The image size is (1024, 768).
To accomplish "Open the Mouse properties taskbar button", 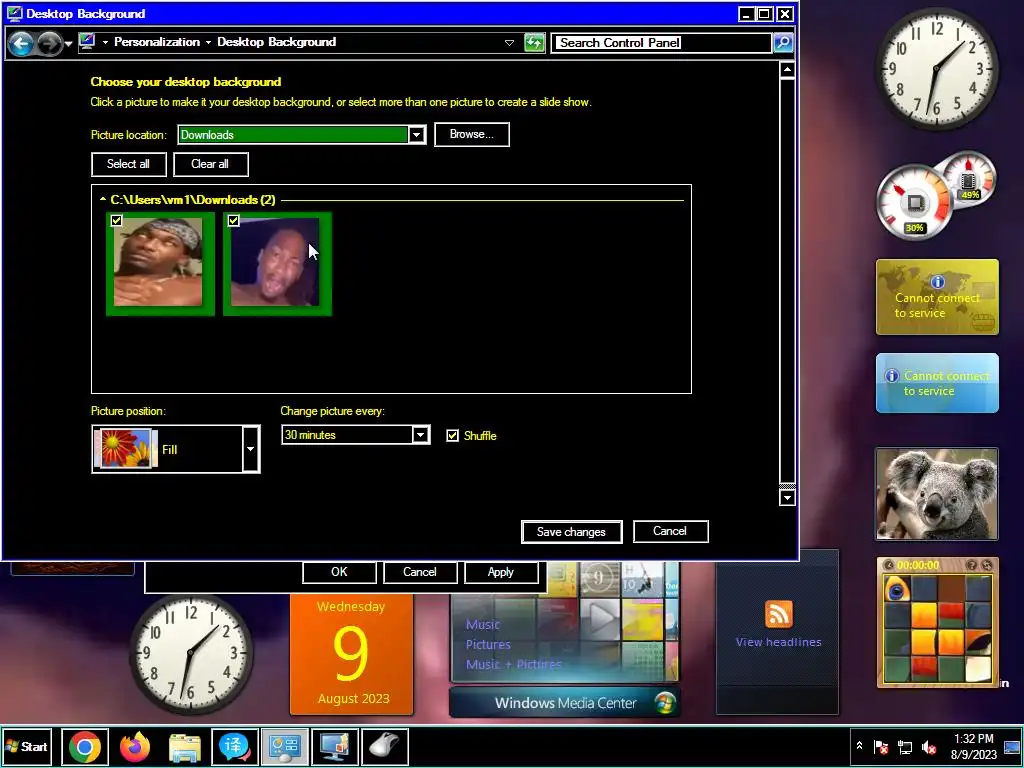I will [x=385, y=746].
